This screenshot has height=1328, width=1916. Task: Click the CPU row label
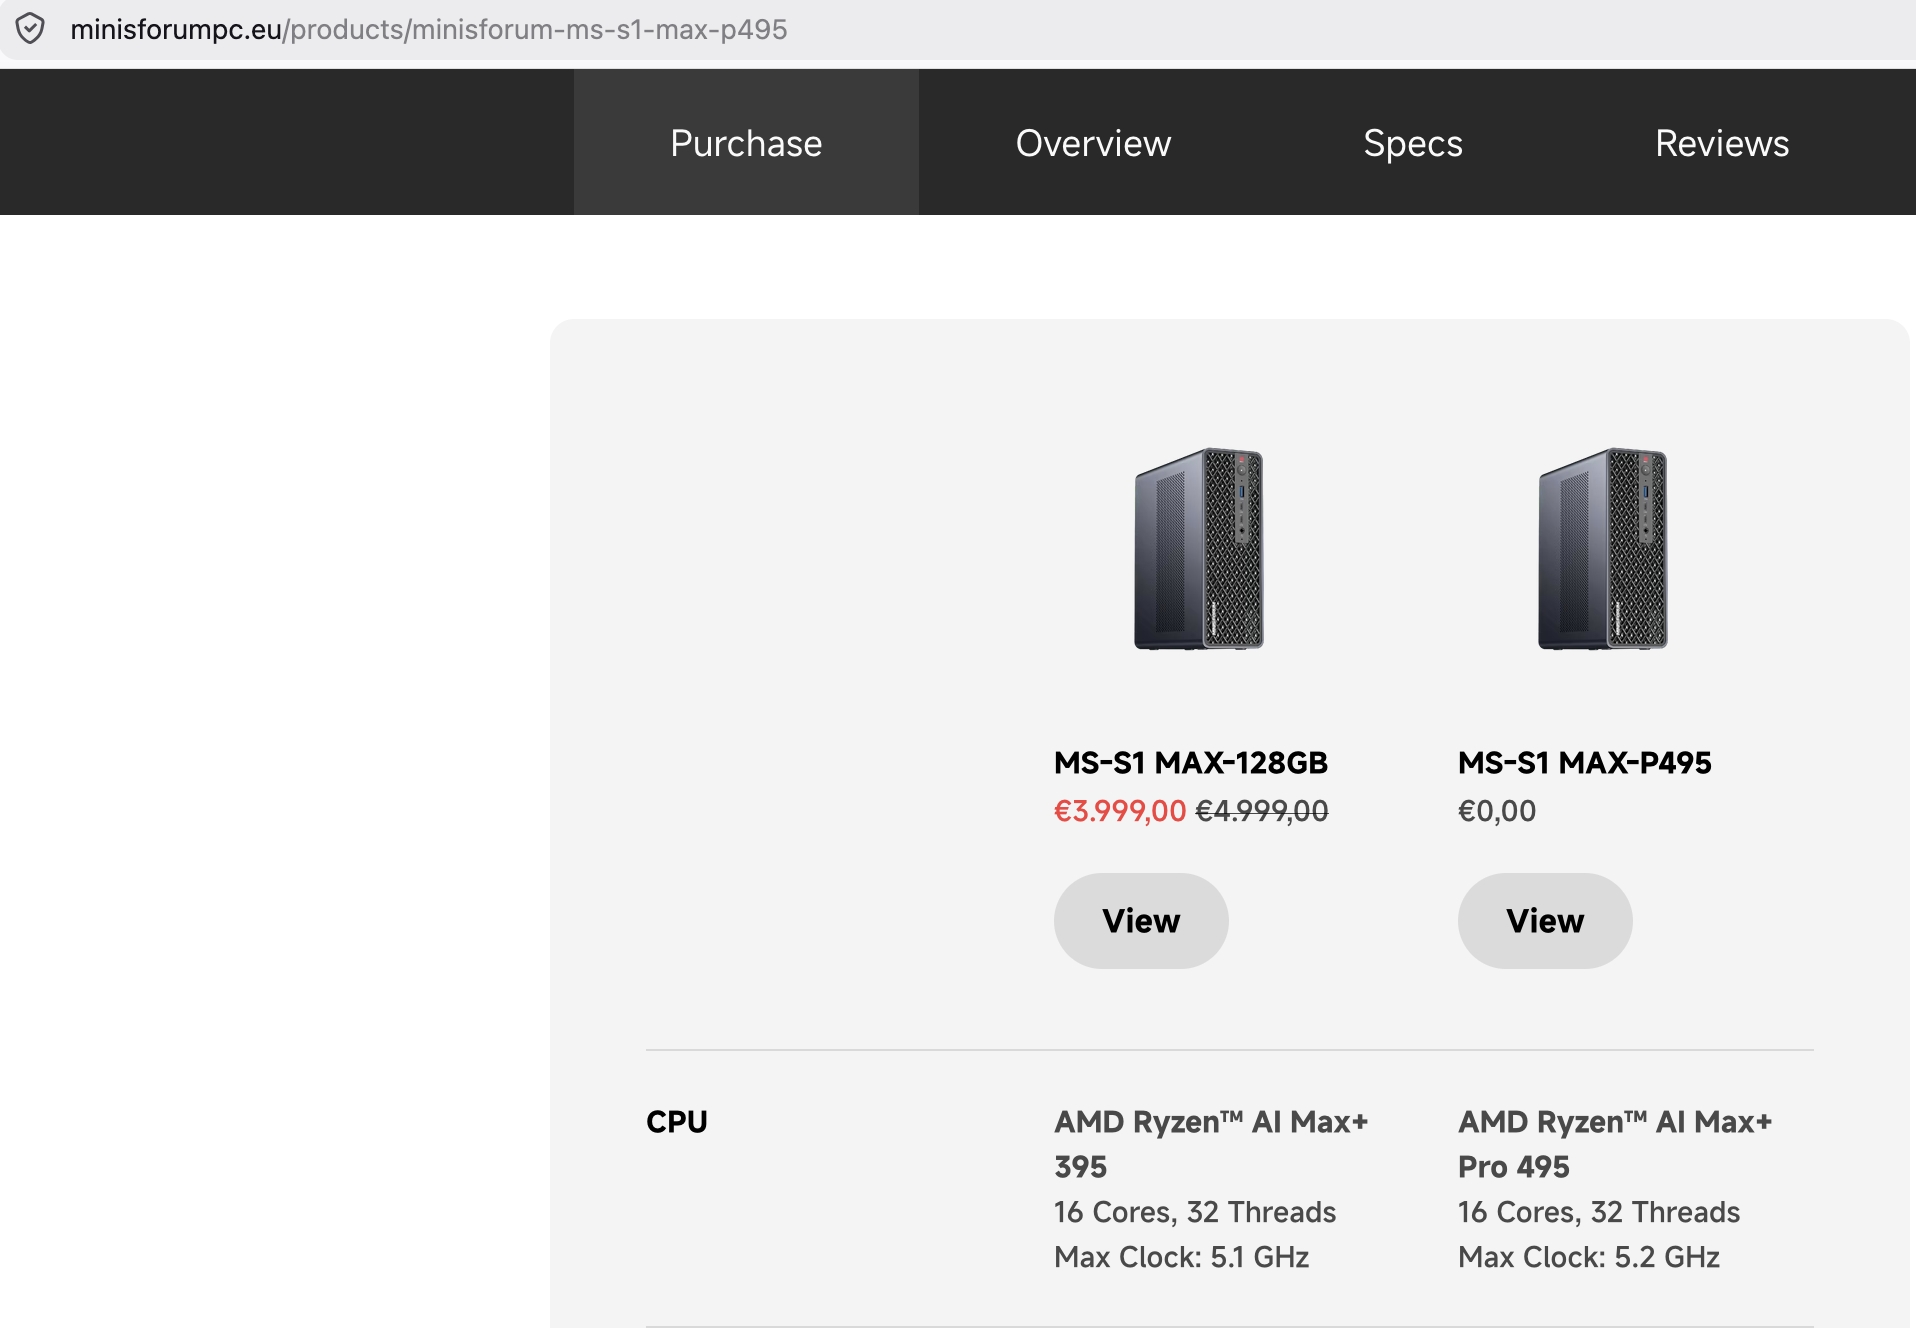coord(677,1122)
